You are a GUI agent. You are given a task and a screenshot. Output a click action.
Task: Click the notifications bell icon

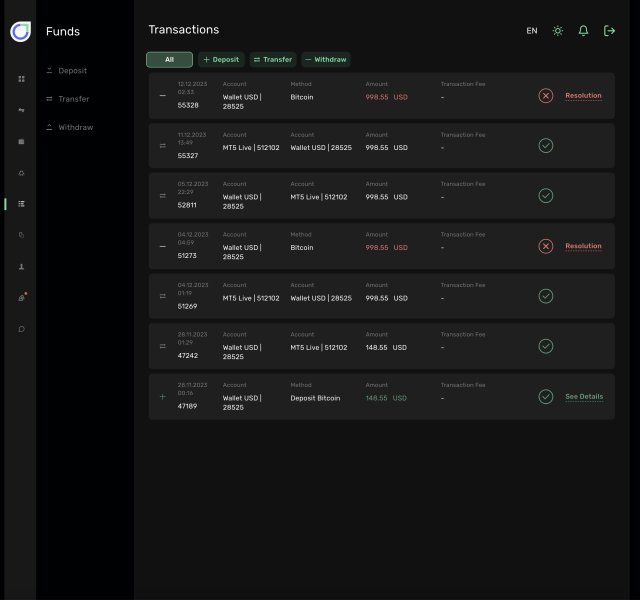click(583, 31)
